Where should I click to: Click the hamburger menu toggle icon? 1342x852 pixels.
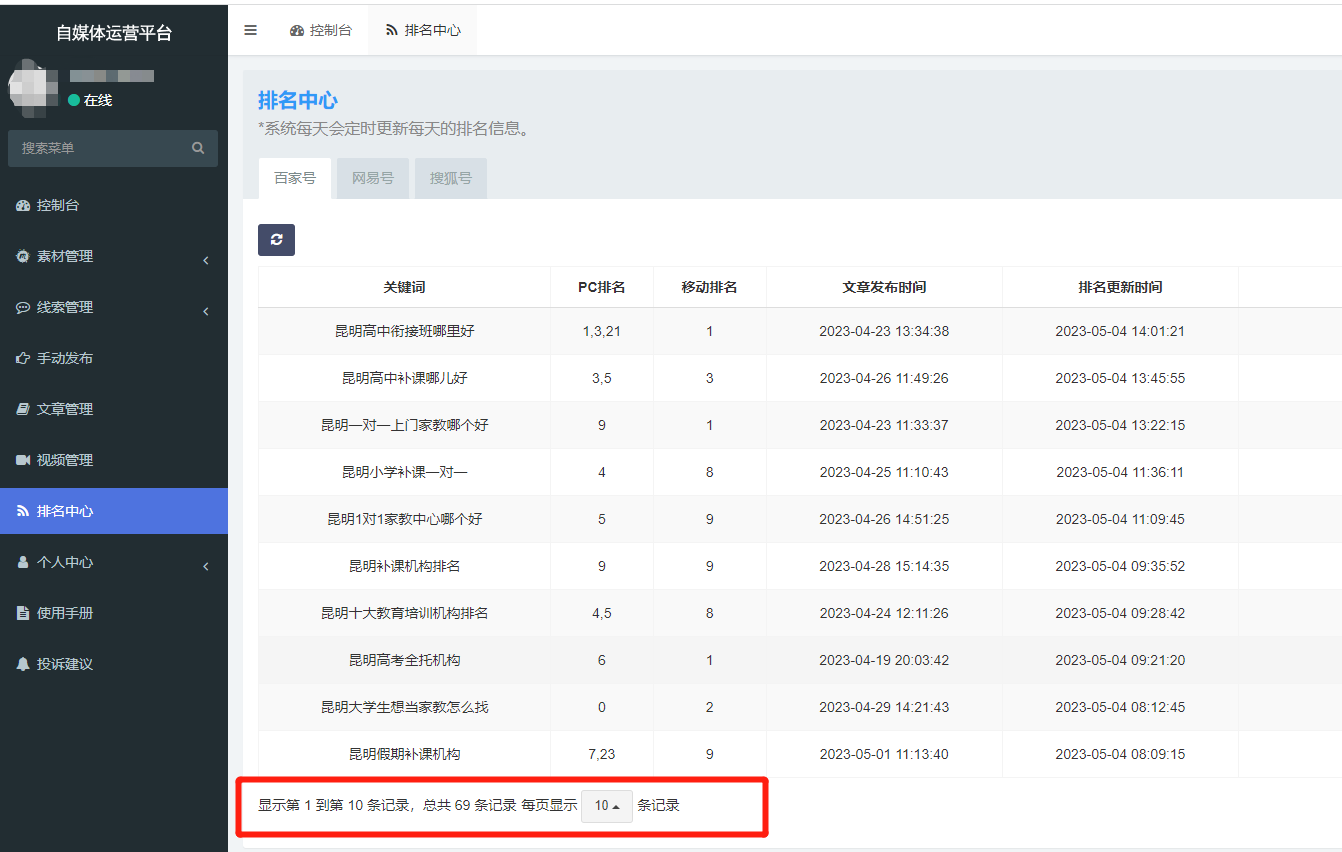pyautogui.click(x=250, y=30)
